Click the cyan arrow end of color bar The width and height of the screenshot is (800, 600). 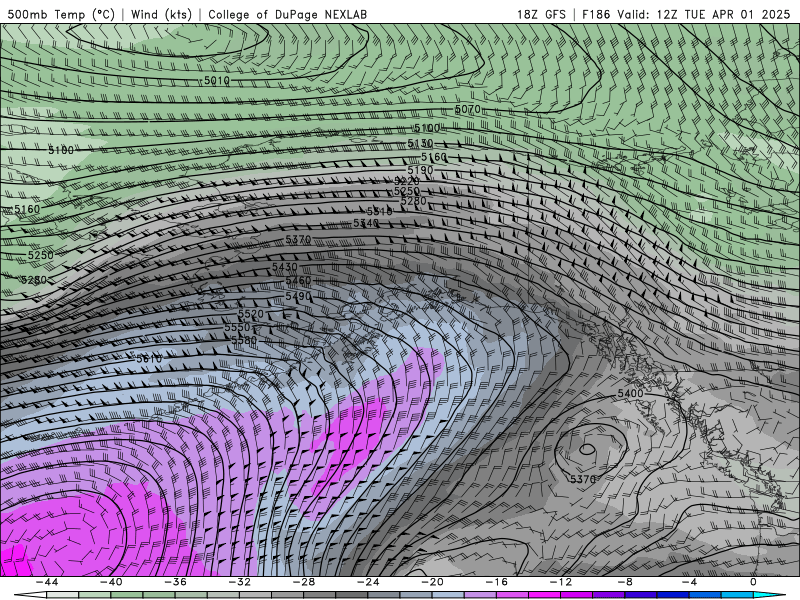click(769, 595)
